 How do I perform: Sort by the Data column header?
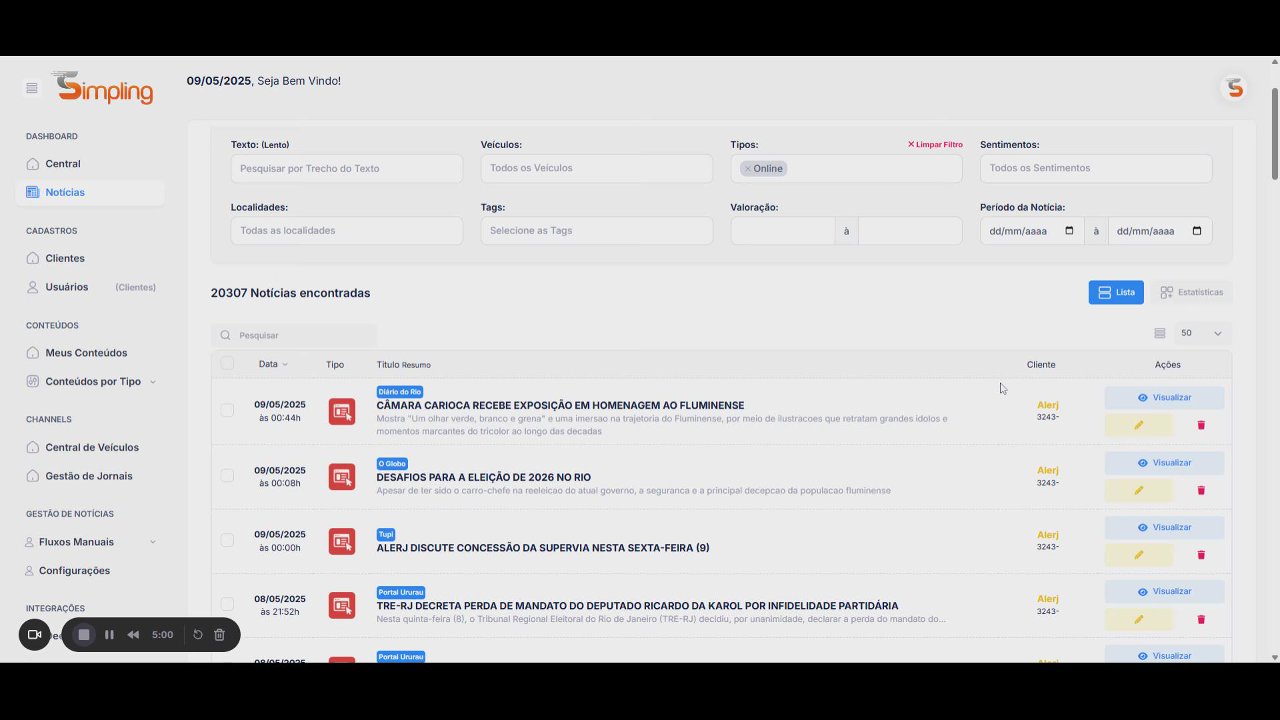pos(273,364)
